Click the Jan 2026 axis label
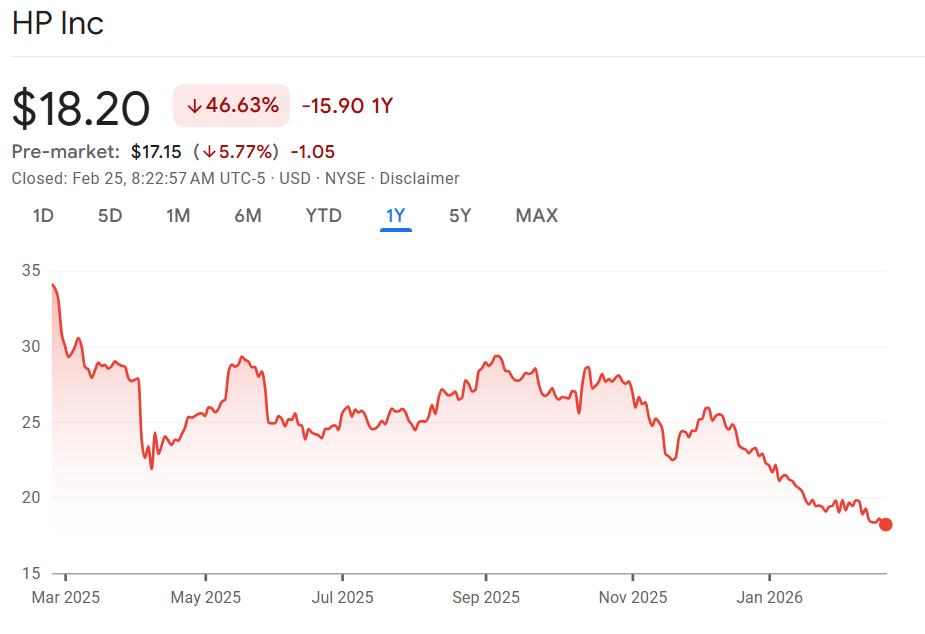This screenshot has width=925, height=634. (x=770, y=598)
